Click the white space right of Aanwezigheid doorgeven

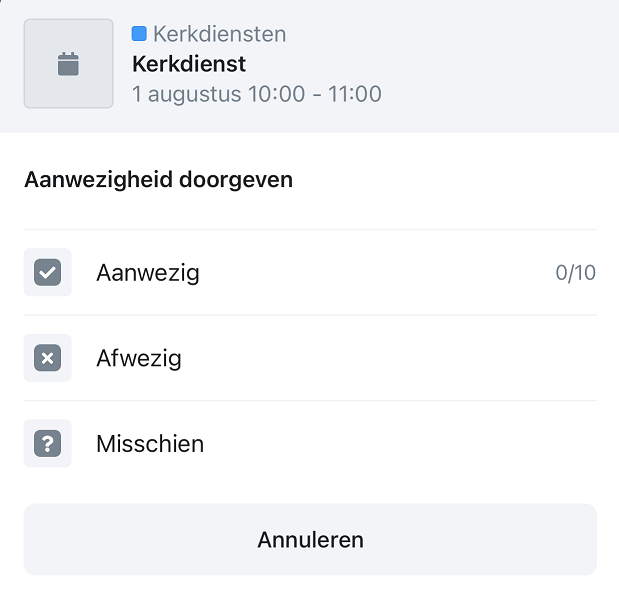(450, 180)
